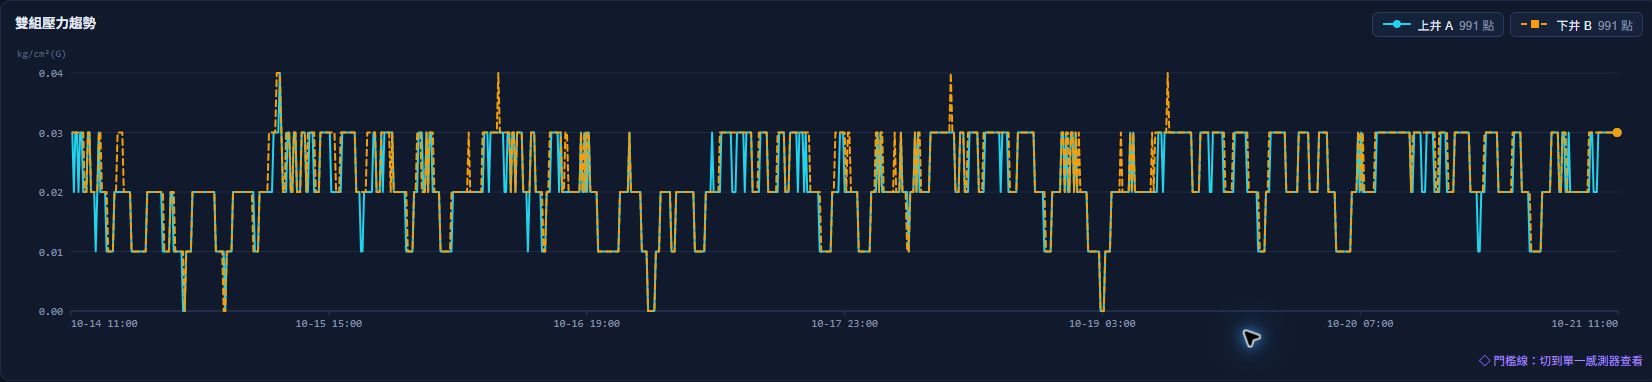The width and height of the screenshot is (1652, 382).
Task: Toggle the 下井 B series legend
Action: [1576, 24]
